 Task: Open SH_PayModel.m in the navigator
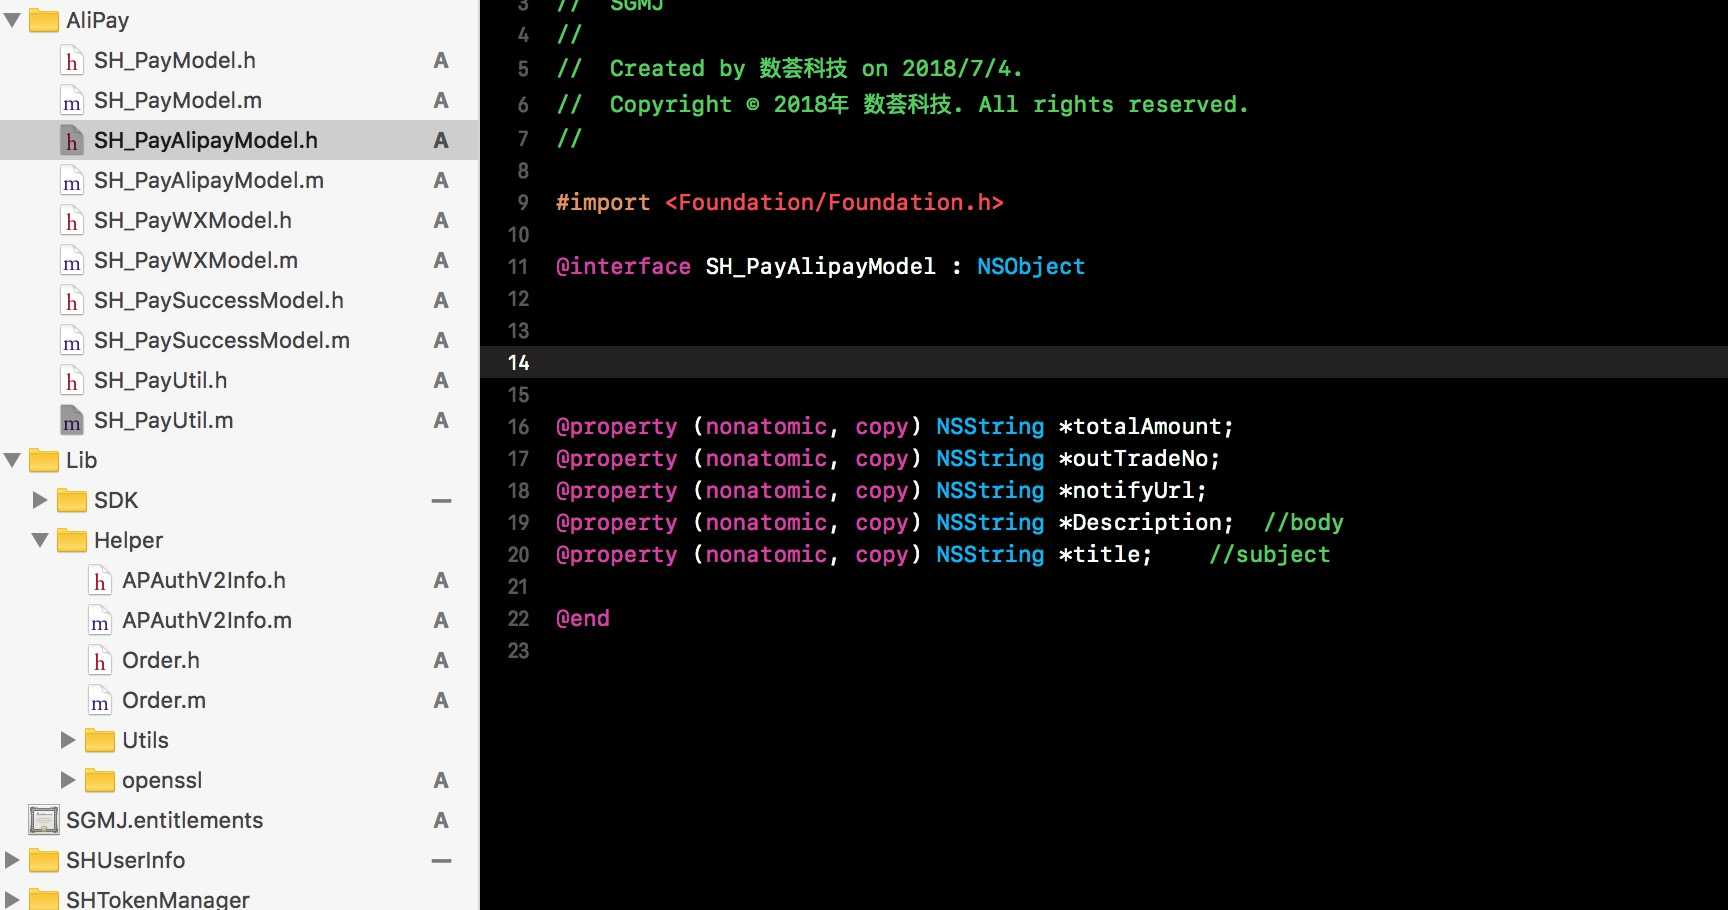(x=178, y=100)
